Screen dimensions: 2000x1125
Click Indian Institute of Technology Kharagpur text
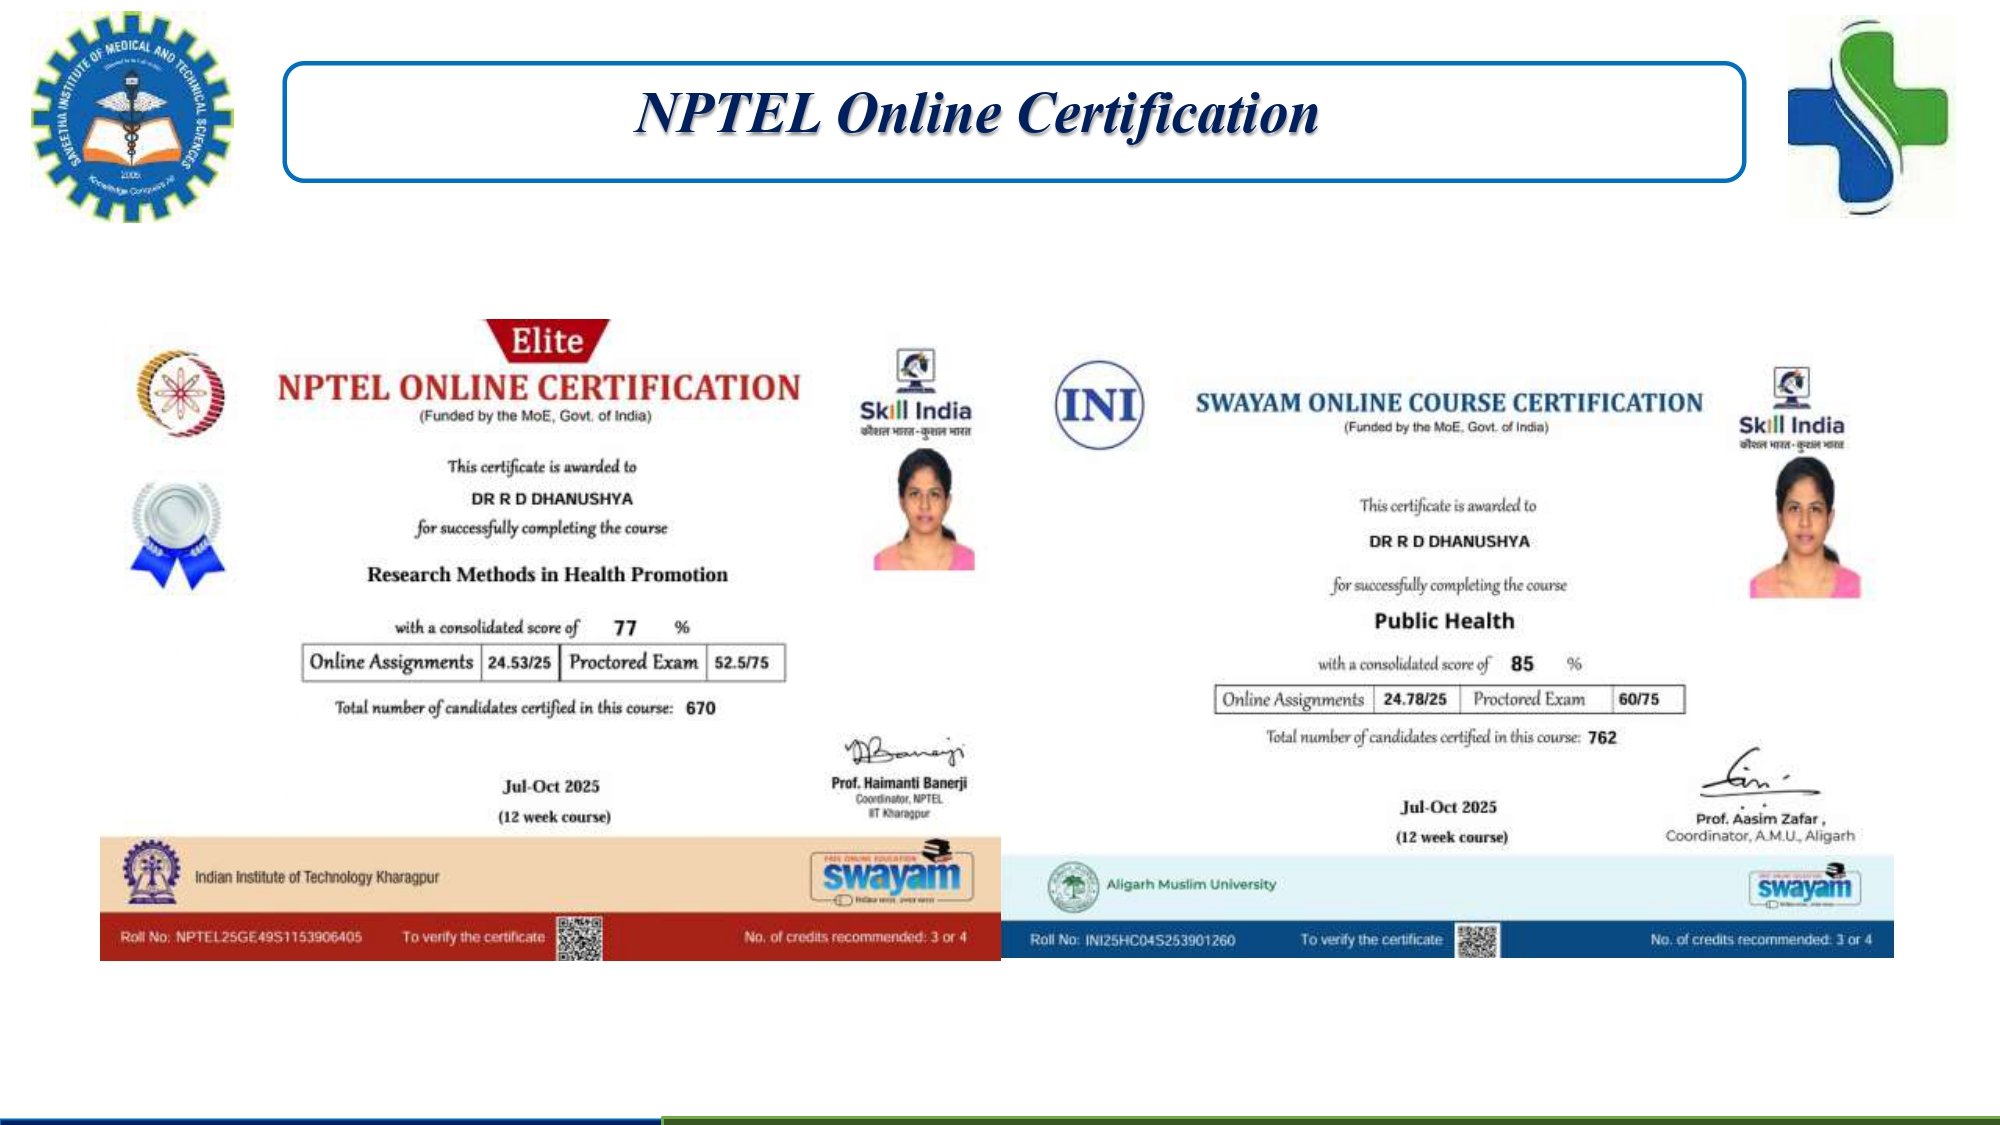317,877
